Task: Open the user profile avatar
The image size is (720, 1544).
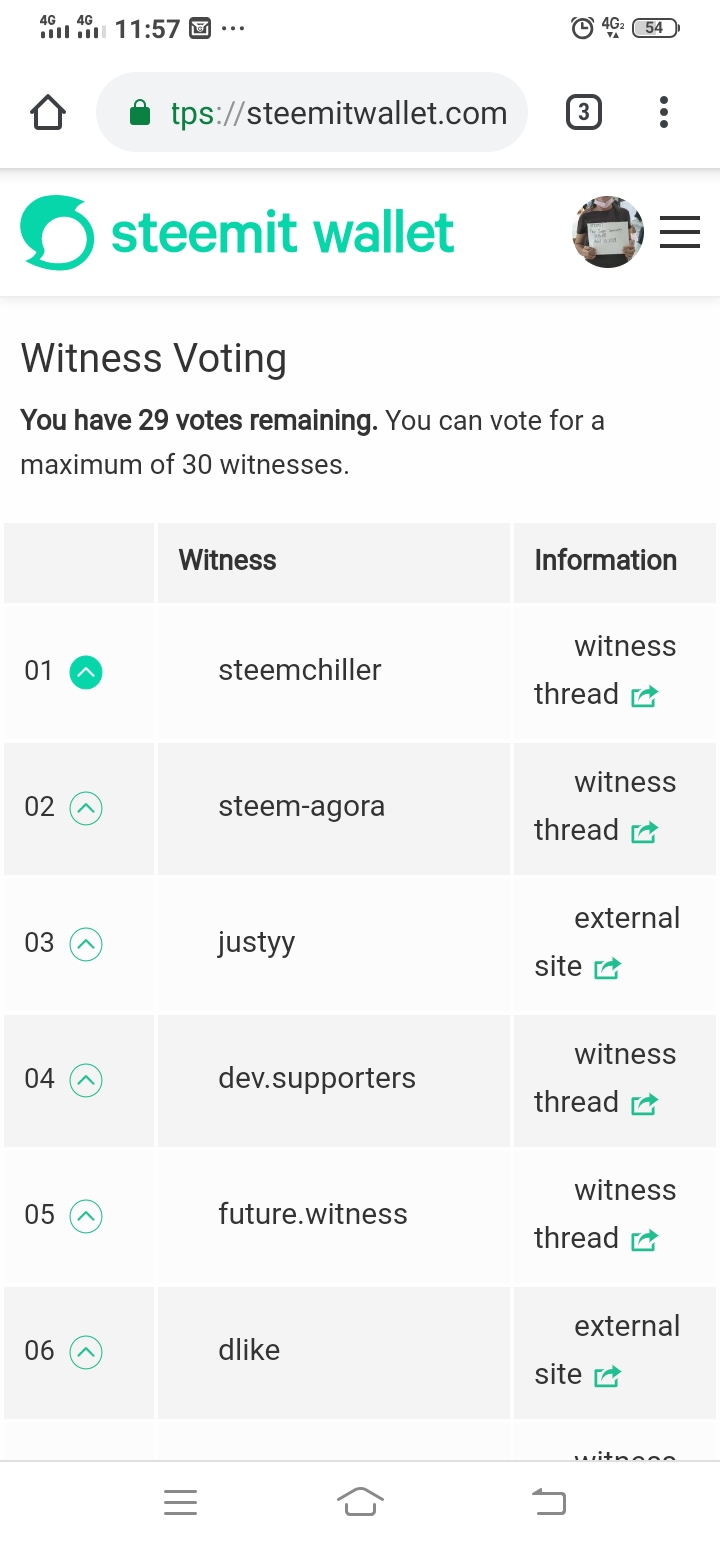Action: pyautogui.click(x=608, y=232)
